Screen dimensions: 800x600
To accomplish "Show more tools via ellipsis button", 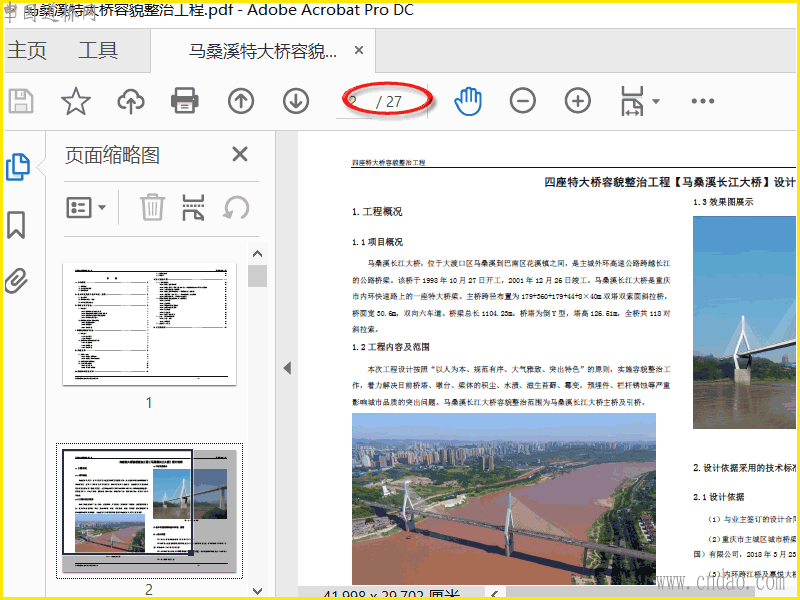I will [x=703, y=101].
